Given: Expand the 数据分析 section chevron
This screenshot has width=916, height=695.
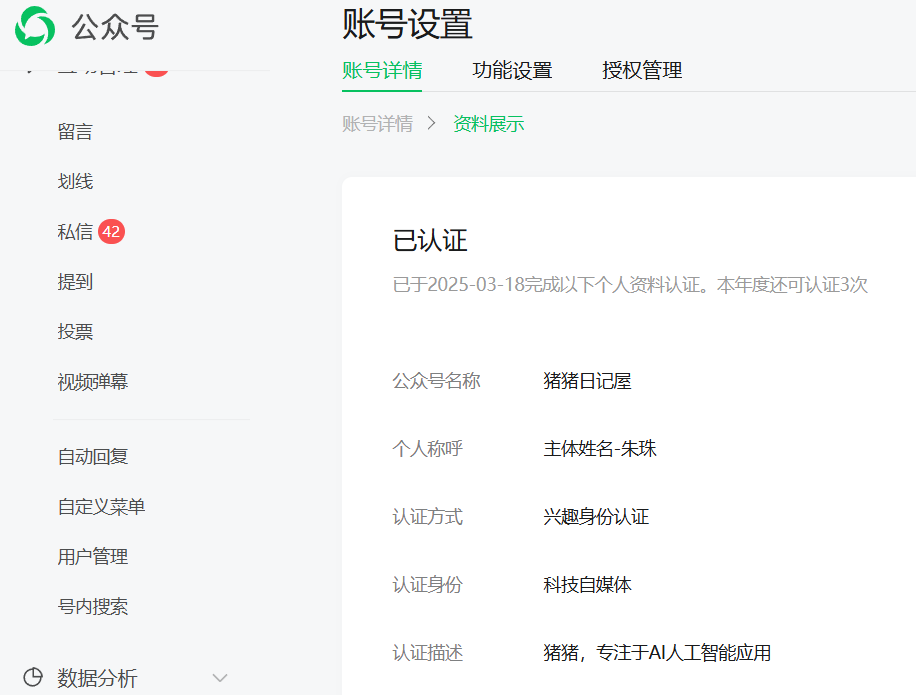Looking at the screenshot, I should click(x=220, y=678).
